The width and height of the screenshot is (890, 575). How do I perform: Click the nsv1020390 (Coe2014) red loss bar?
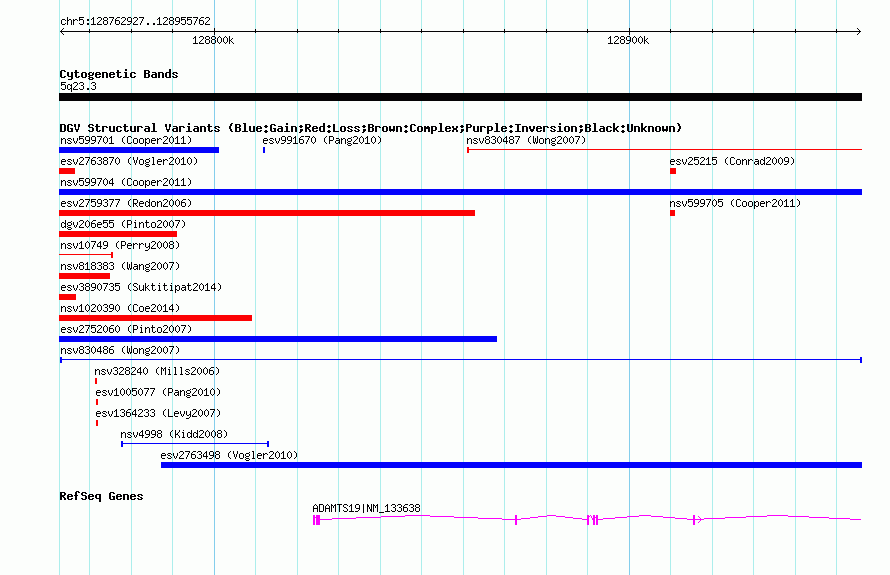pyautogui.click(x=156, y=318)
